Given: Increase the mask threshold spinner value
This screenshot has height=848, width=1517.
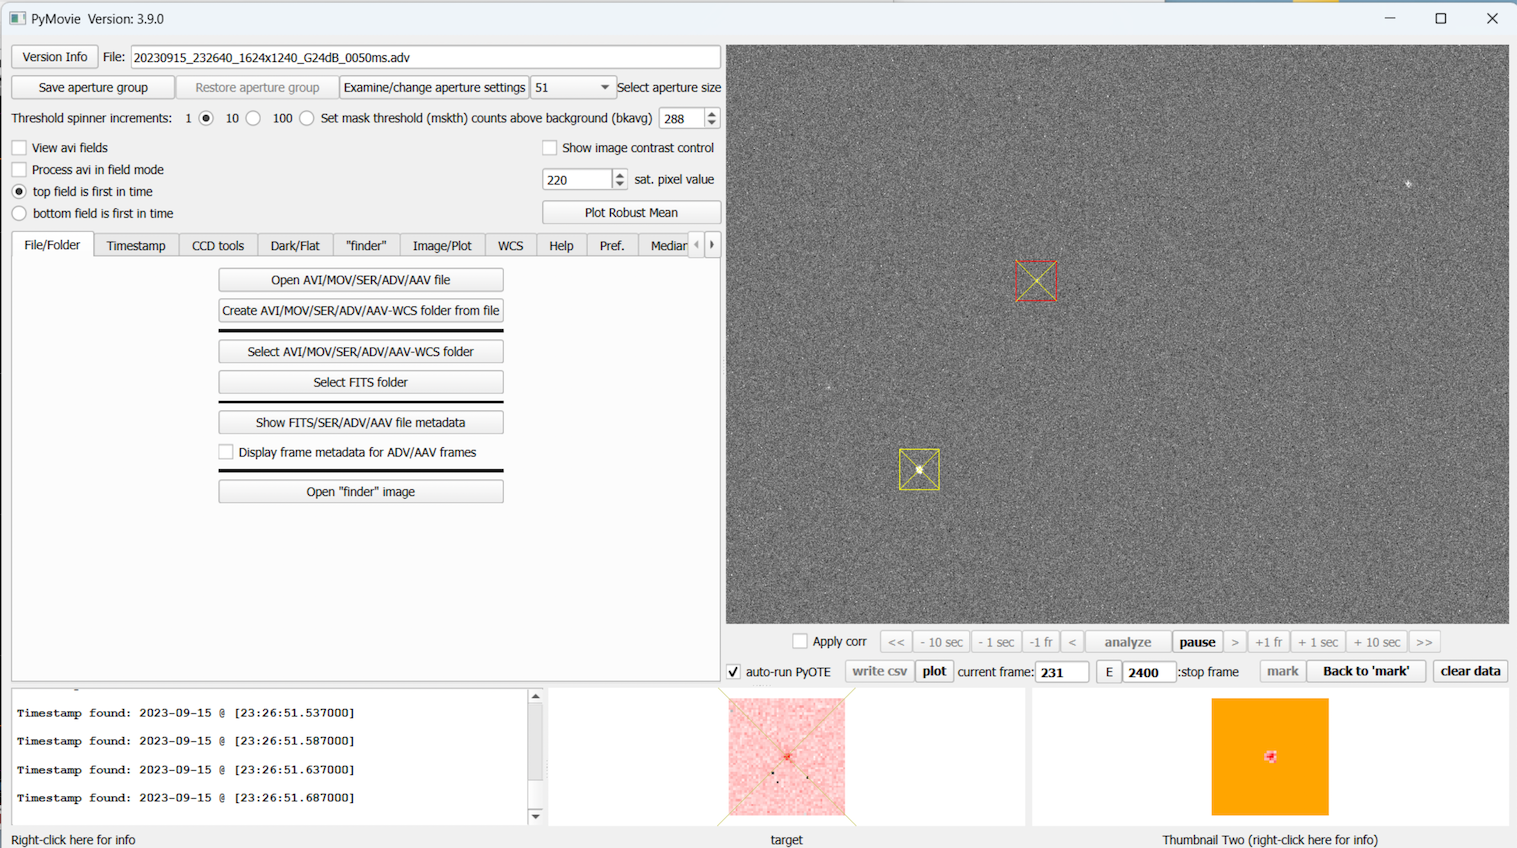Looking at the screenshot, I should (712, 114).
